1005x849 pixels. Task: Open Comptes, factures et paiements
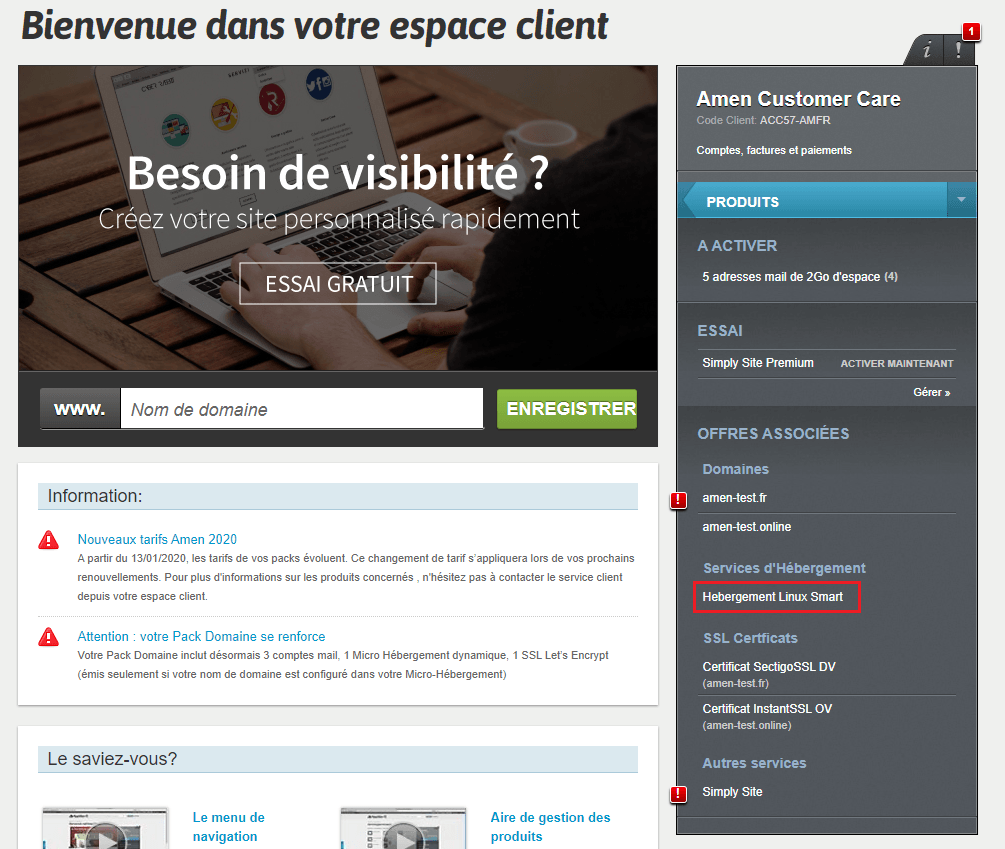[774, 150]
